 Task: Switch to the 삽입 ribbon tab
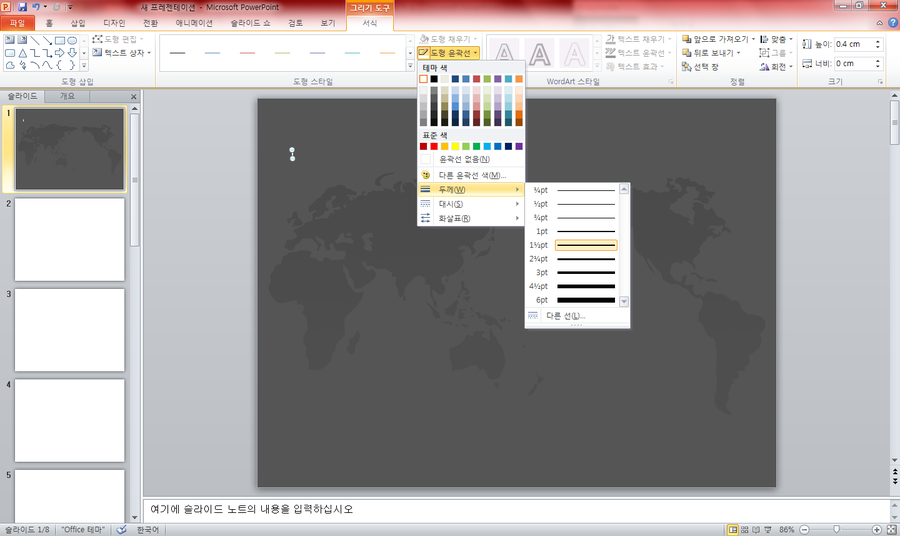tap(78, 23)
